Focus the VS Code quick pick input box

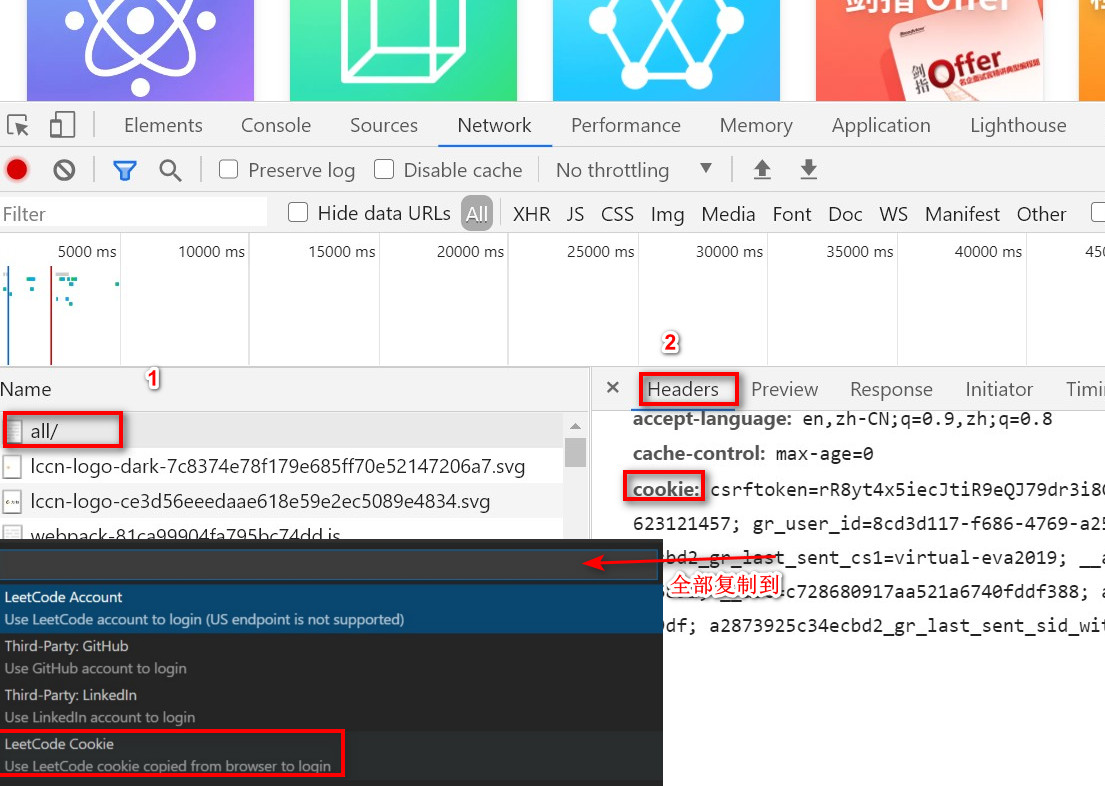tap(329, 564)
